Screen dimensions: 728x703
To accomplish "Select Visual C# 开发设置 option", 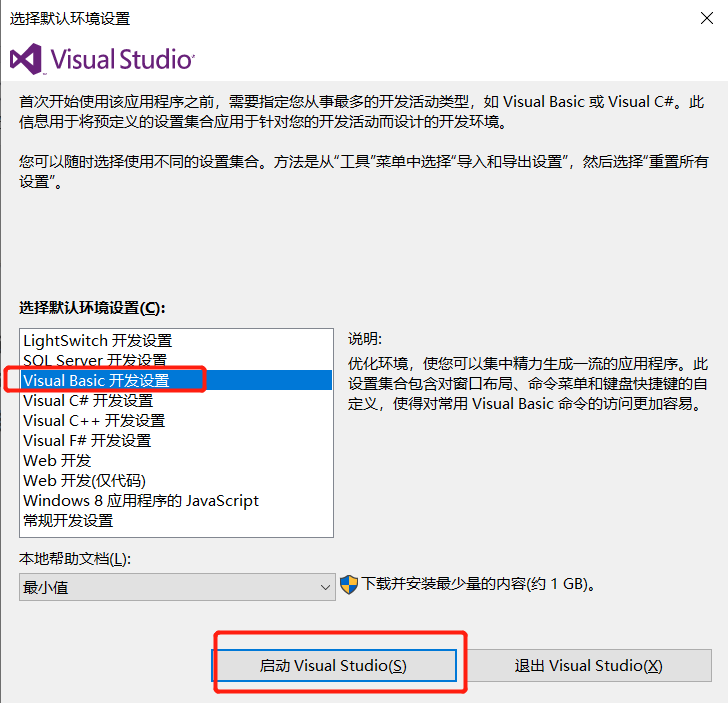I will tap(176, 400).
